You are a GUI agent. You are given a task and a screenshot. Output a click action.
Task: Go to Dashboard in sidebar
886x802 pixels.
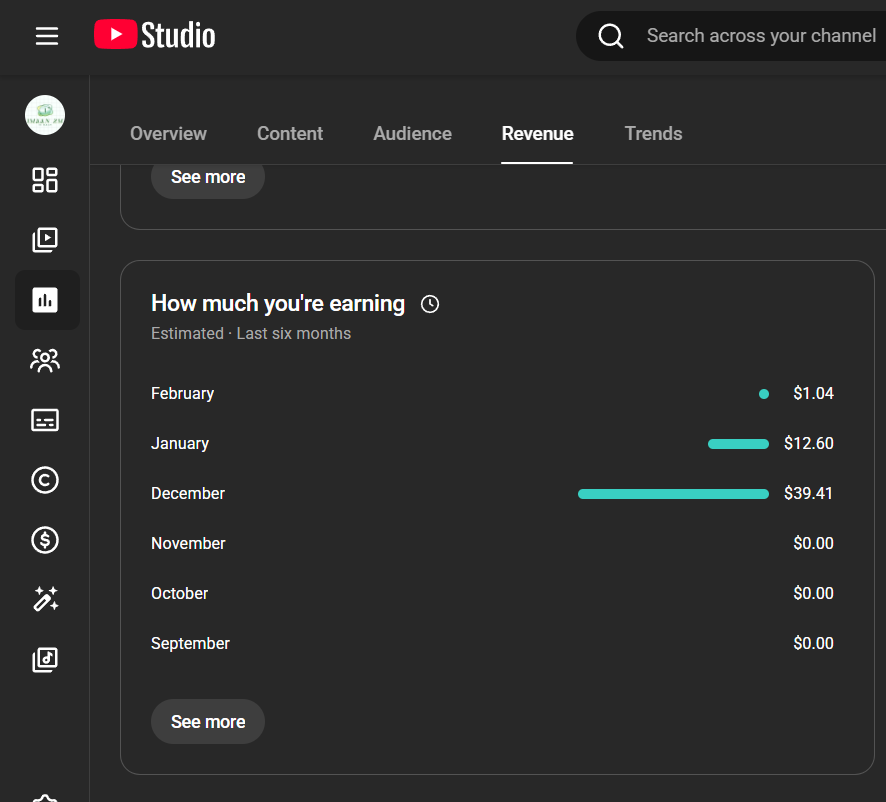point(45,180)
